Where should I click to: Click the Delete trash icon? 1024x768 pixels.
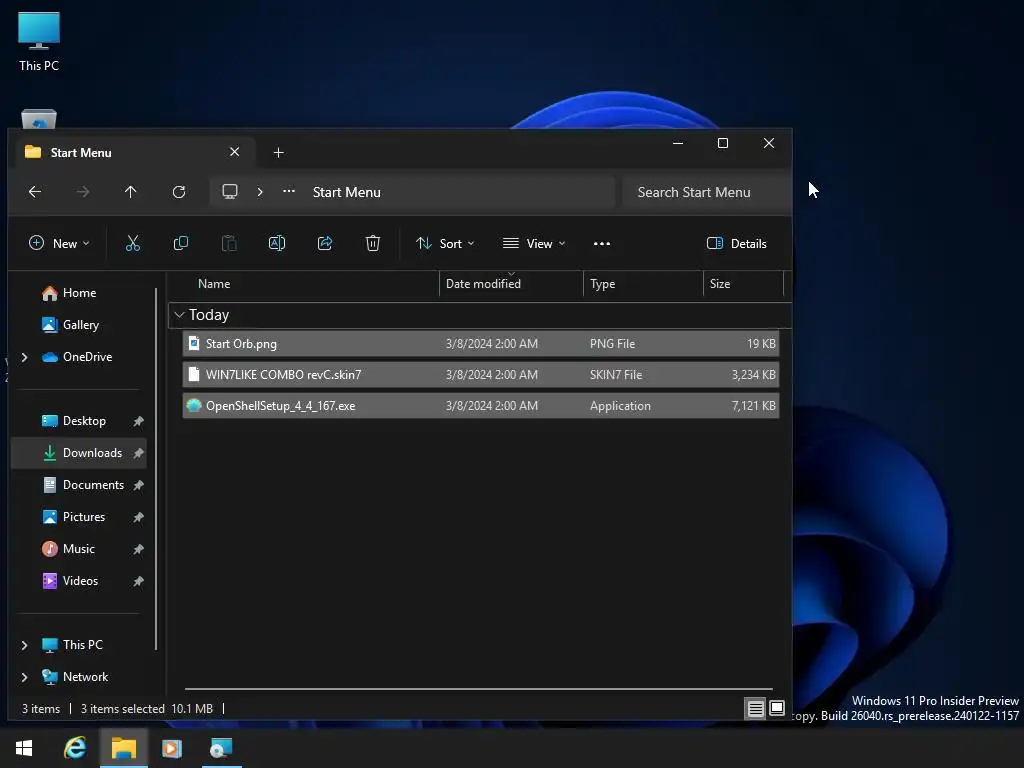click(373, 244)
